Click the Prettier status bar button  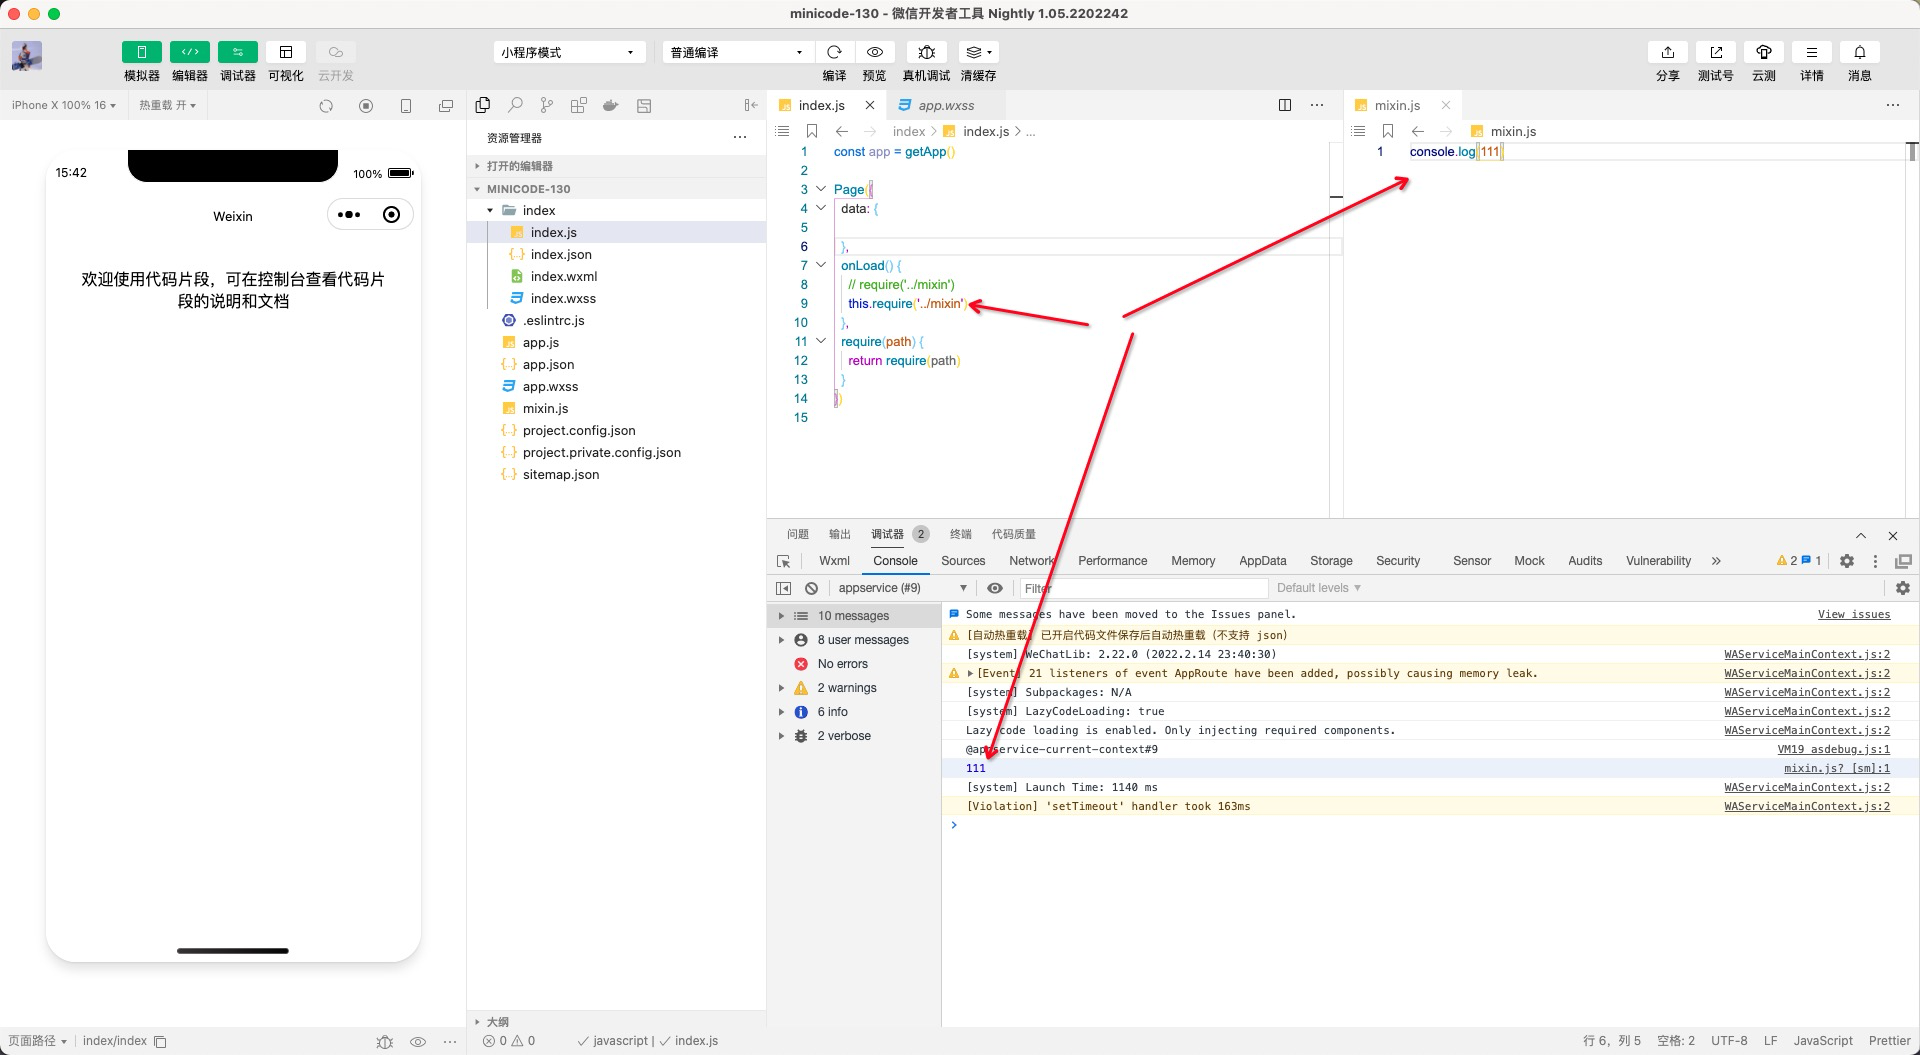(1890, 1041)
